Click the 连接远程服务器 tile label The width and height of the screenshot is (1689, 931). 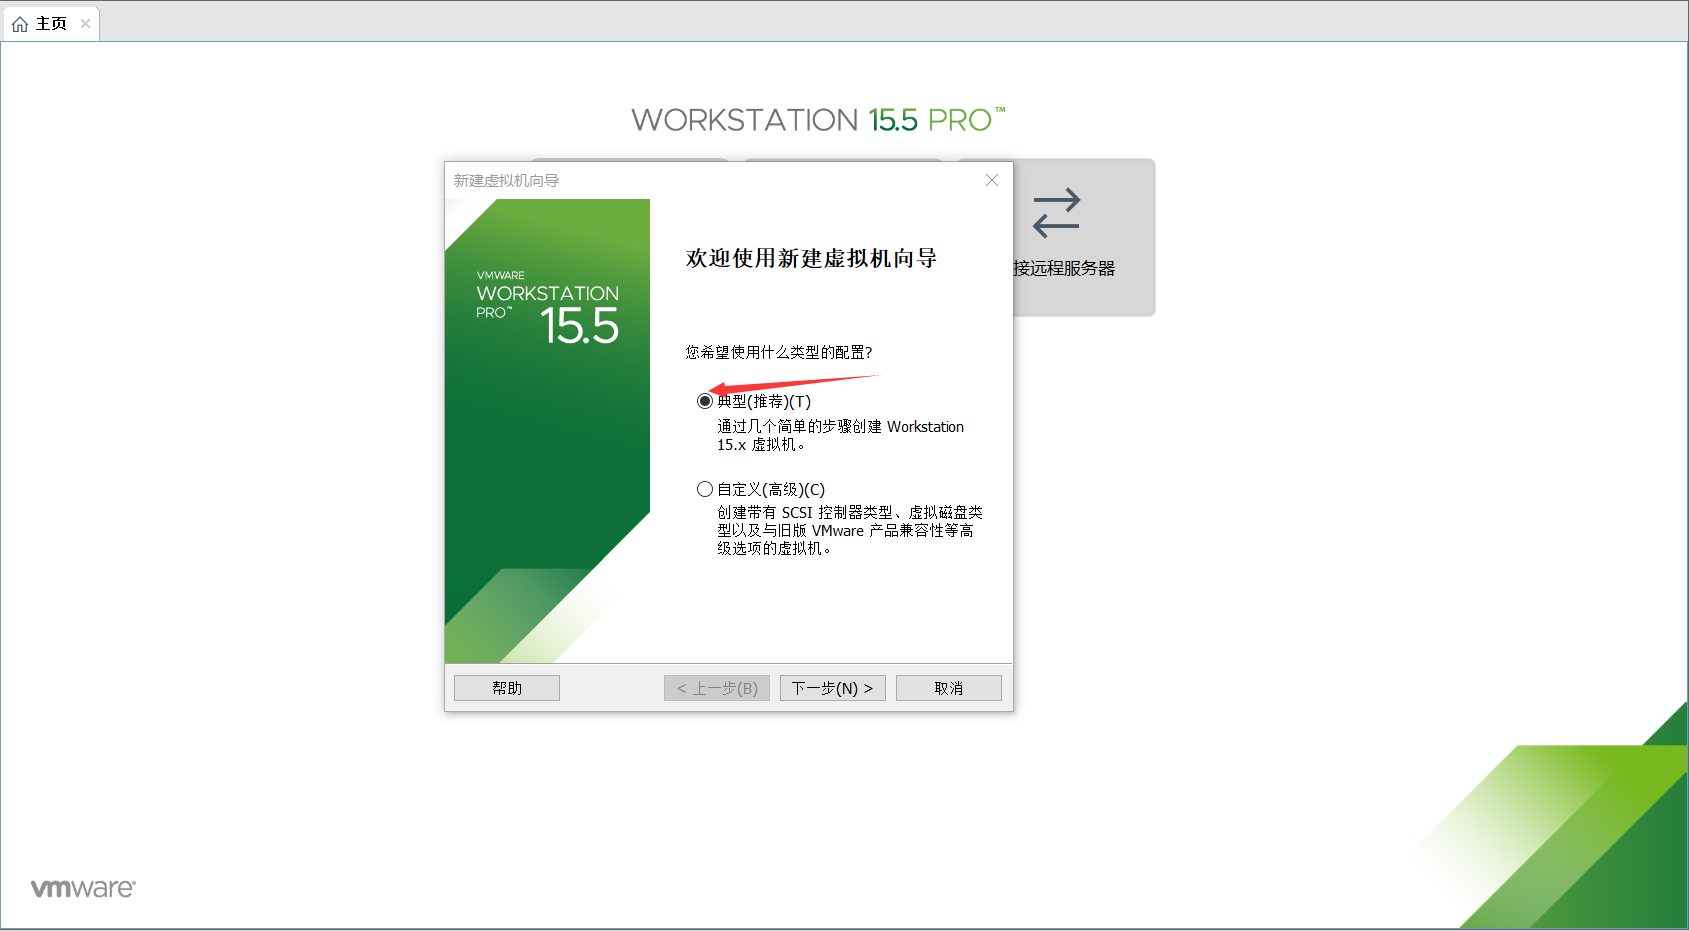(1064, 268)
